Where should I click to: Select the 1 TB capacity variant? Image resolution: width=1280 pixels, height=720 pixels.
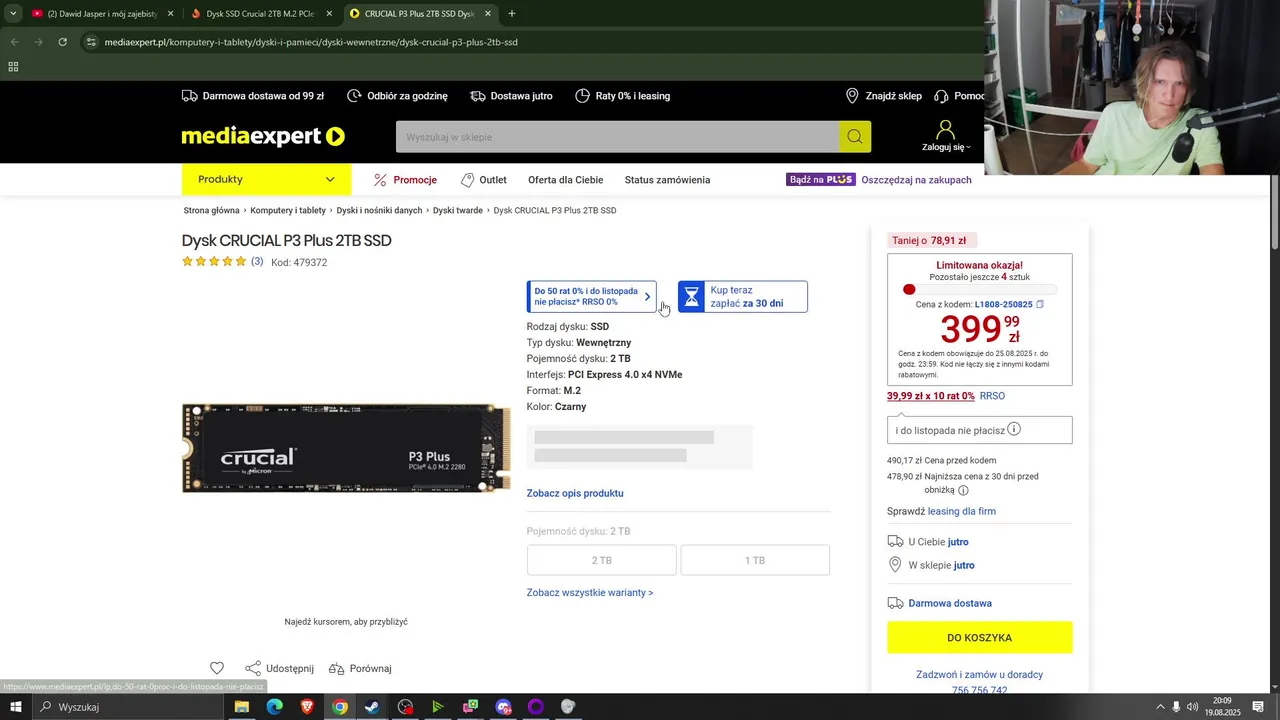[x=755, y=560]
